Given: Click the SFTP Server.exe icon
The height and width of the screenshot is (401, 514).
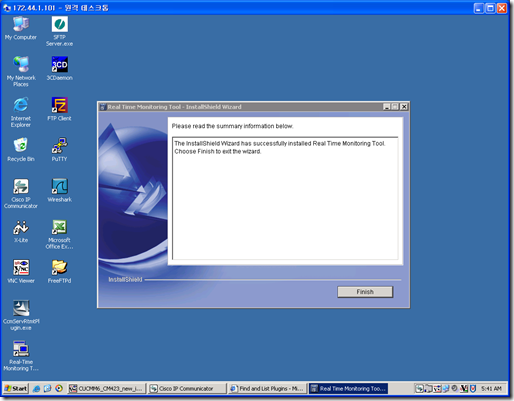Looking at the screenshot, I should coord(59,31).
